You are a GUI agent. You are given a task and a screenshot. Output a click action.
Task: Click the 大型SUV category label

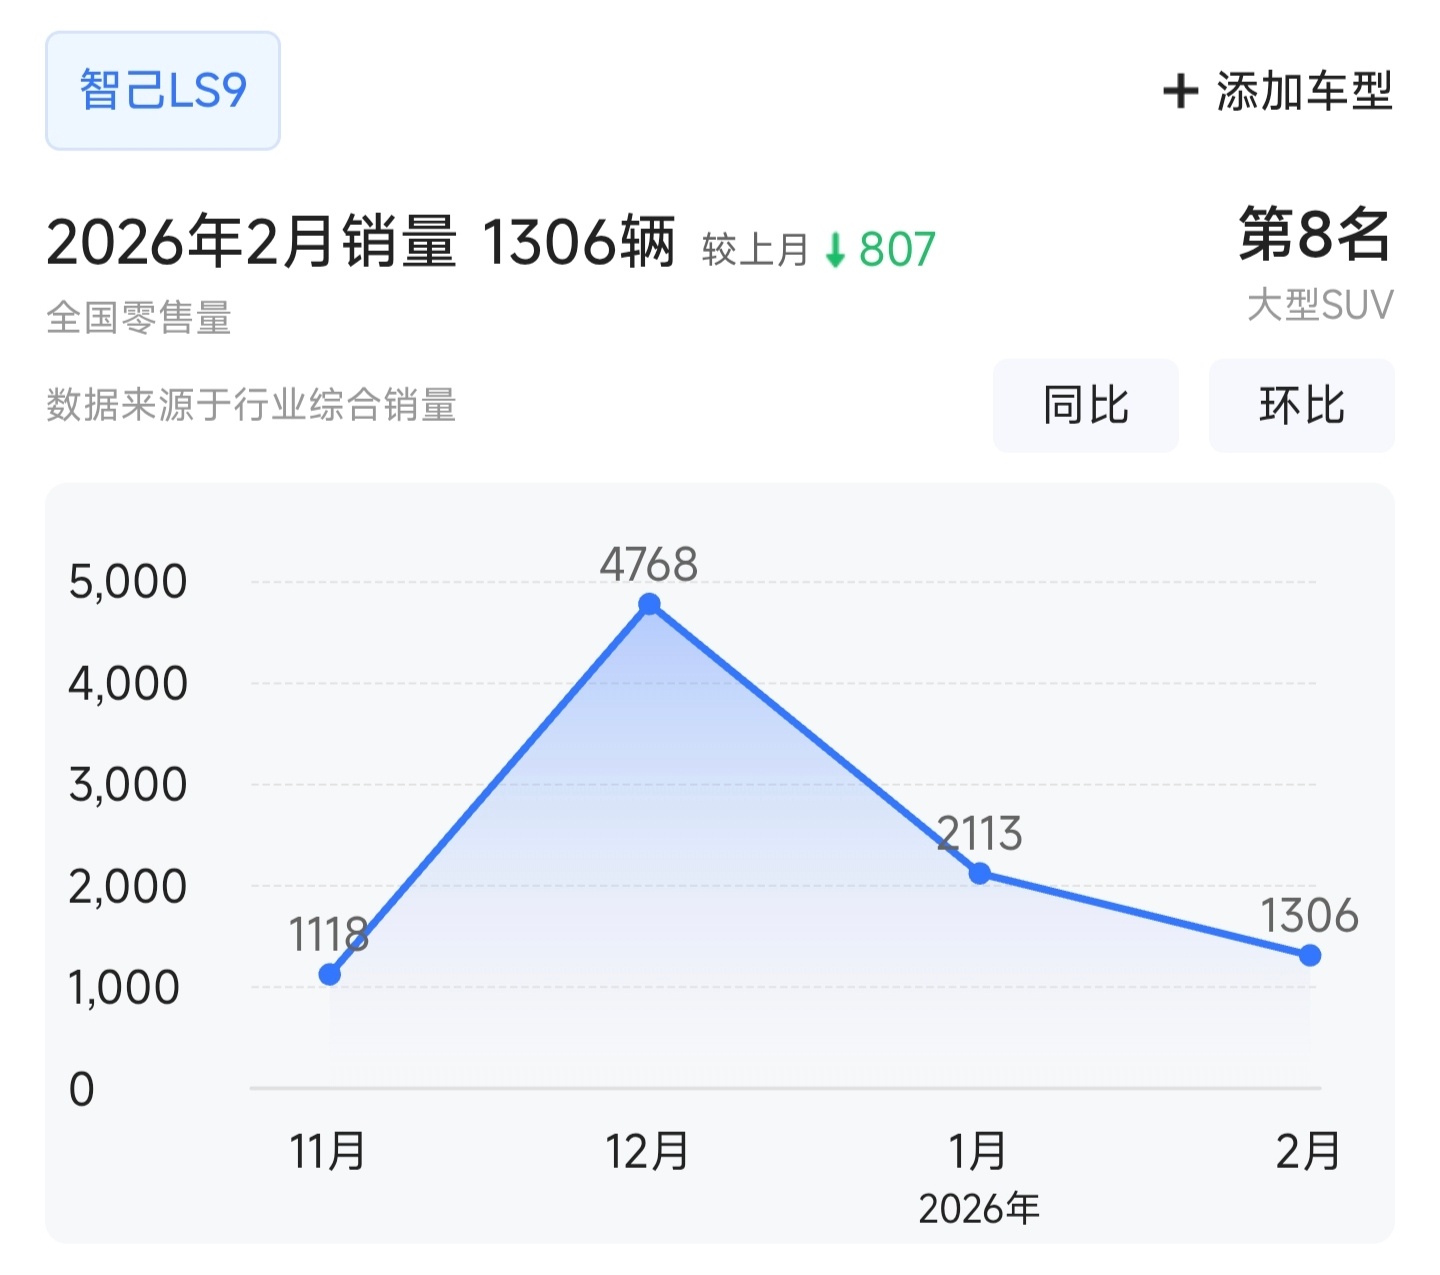tap(1320, 305)
